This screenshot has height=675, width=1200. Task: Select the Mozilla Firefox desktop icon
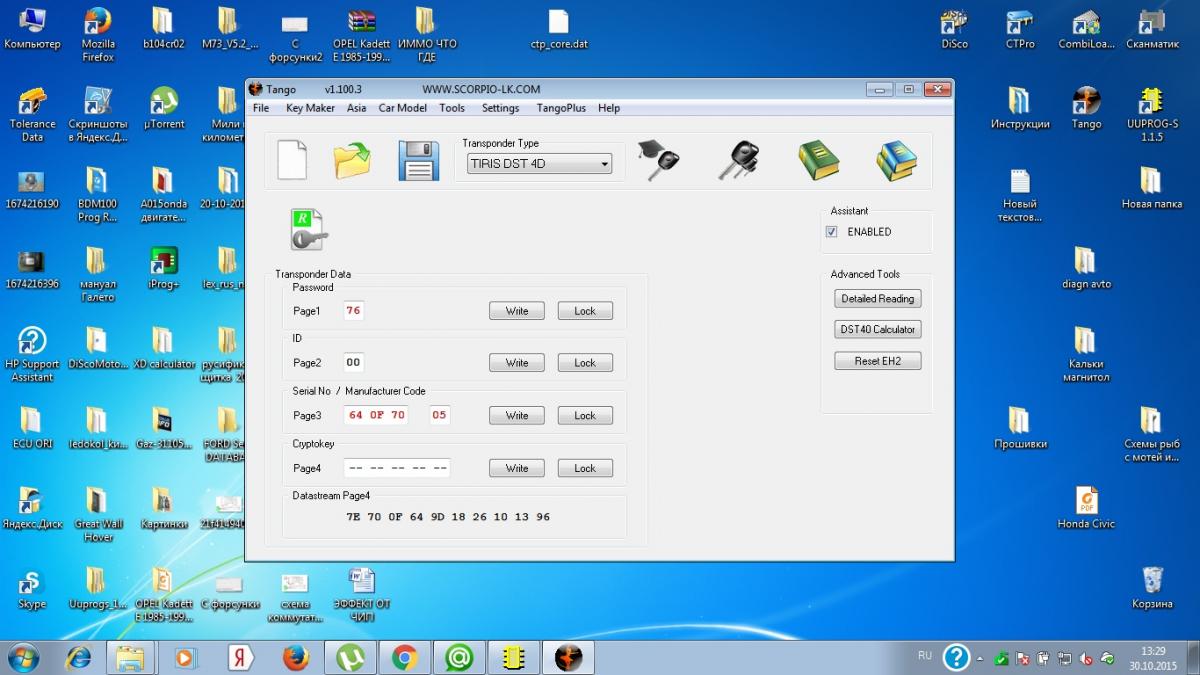click(97, 33)
